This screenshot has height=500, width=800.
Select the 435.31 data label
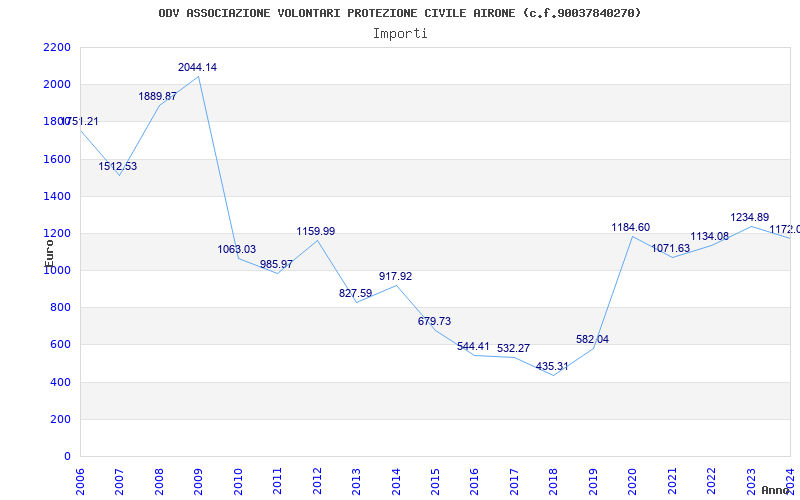point(552,367)
